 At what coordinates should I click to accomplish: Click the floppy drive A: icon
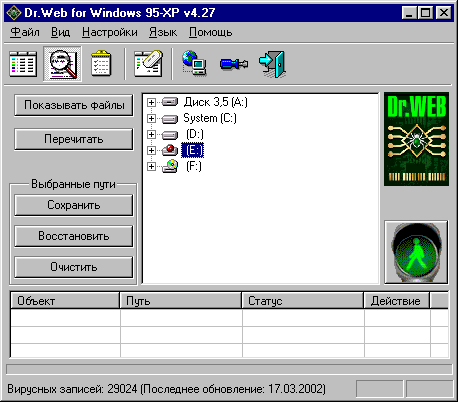170,102
